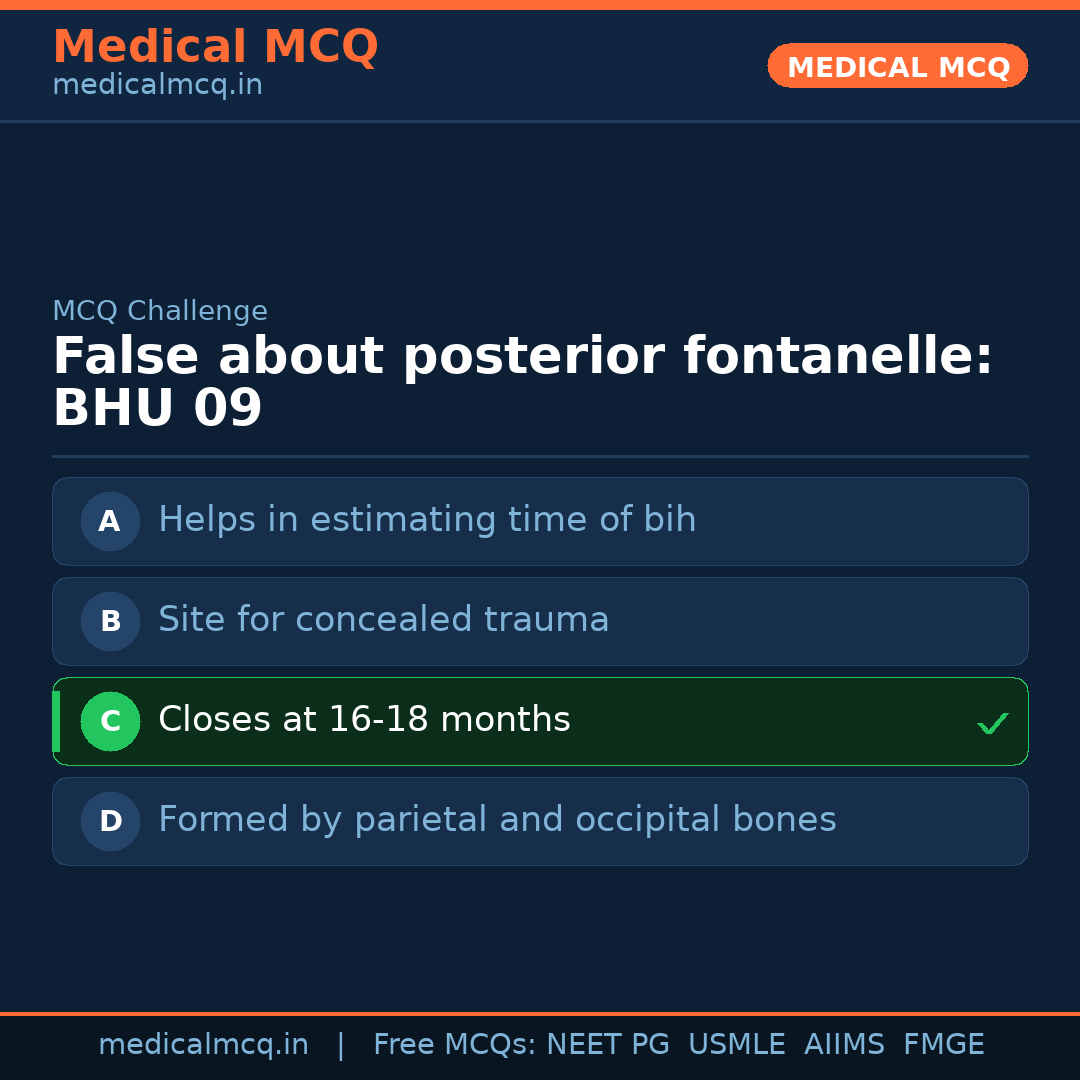Screen dimensions: 1080x1080
Task: Open the medicalmcq.in link in footer
Action: [203, 1045]
